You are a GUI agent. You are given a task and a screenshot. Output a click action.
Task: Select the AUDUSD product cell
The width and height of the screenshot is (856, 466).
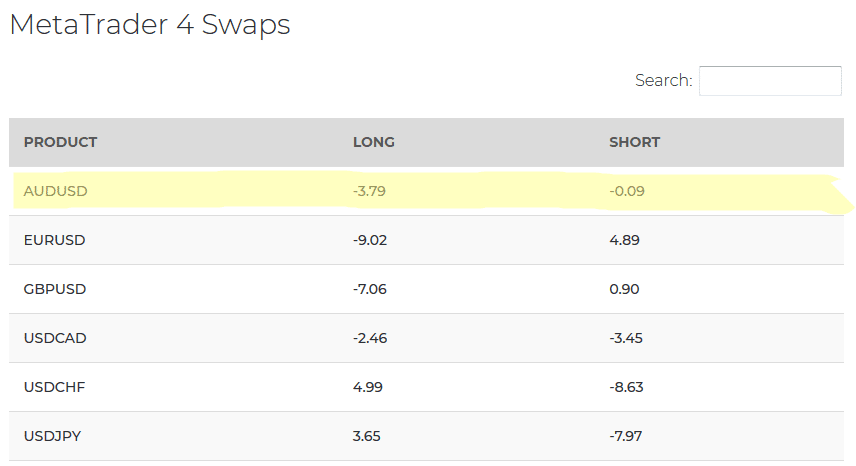point(56,191)
